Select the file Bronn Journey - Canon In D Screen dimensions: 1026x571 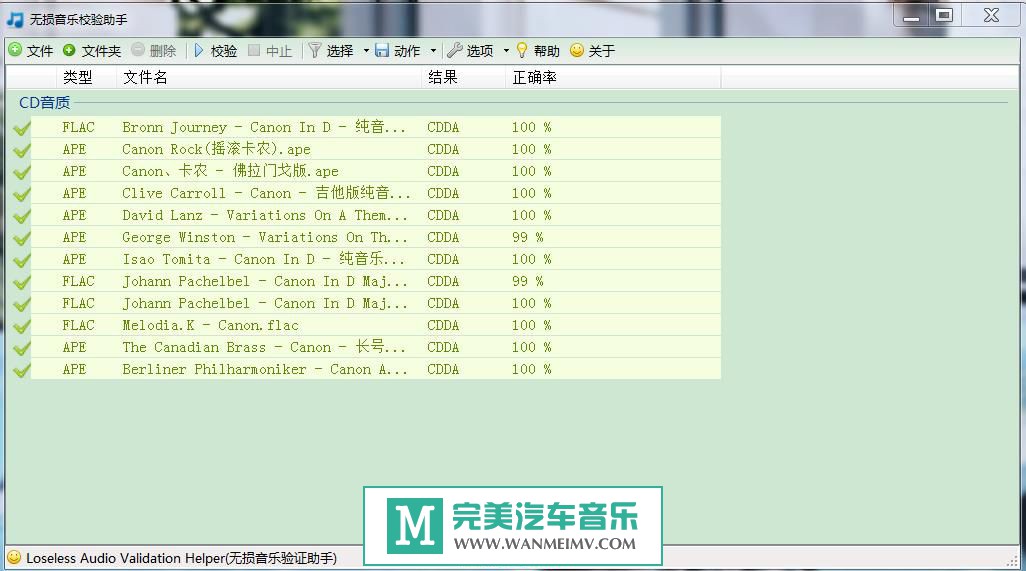click(x=264, y=127)
